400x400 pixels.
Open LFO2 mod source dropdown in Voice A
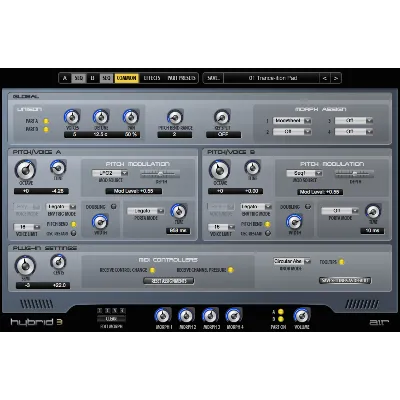110,173
